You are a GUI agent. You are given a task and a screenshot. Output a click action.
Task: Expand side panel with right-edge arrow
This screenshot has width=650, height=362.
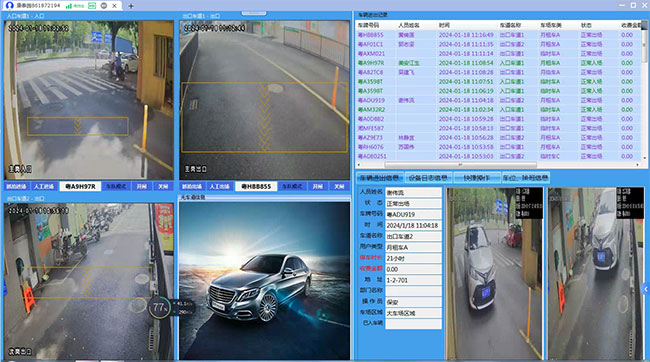point(646,289)
